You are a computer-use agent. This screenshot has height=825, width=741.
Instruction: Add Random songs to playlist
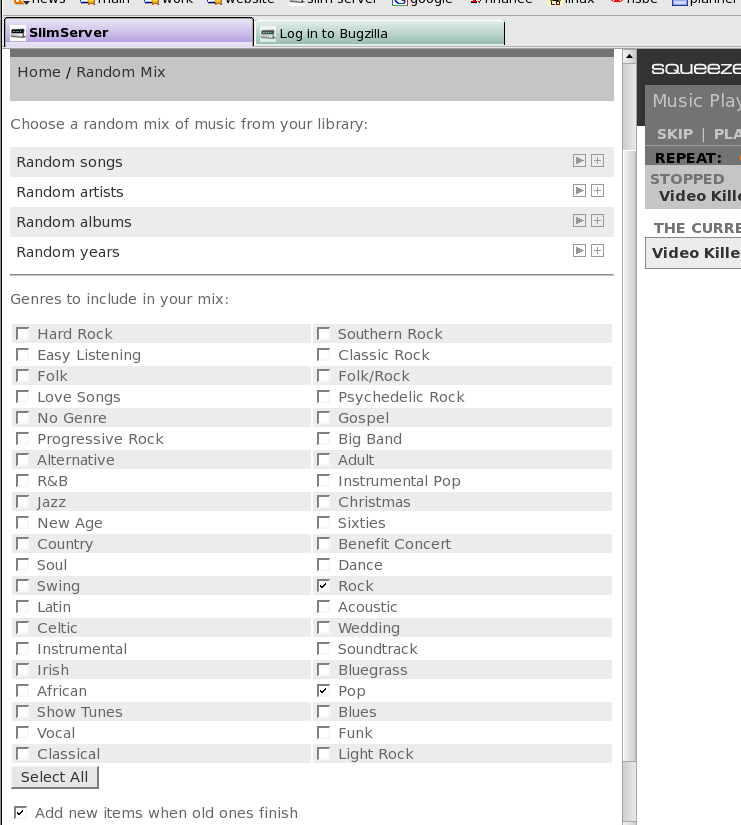[597, 161]
